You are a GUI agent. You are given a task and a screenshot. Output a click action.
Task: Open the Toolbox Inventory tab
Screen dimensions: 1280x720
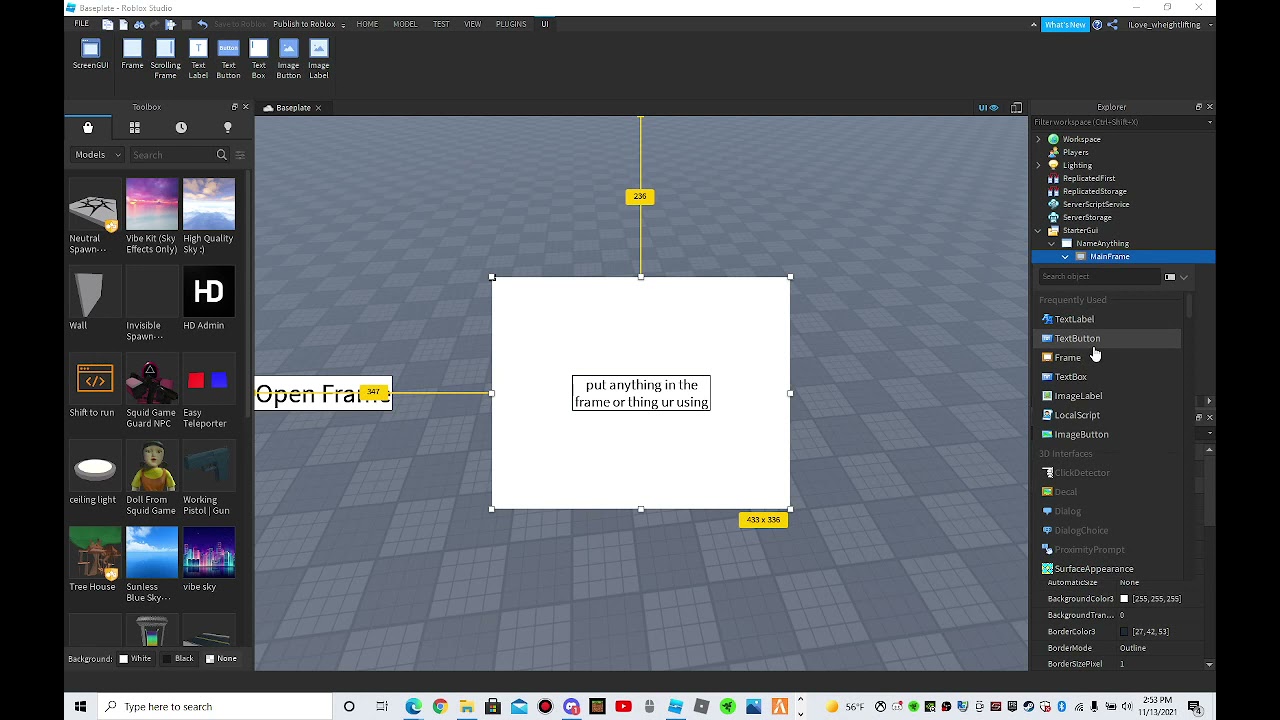pos(134,128)
